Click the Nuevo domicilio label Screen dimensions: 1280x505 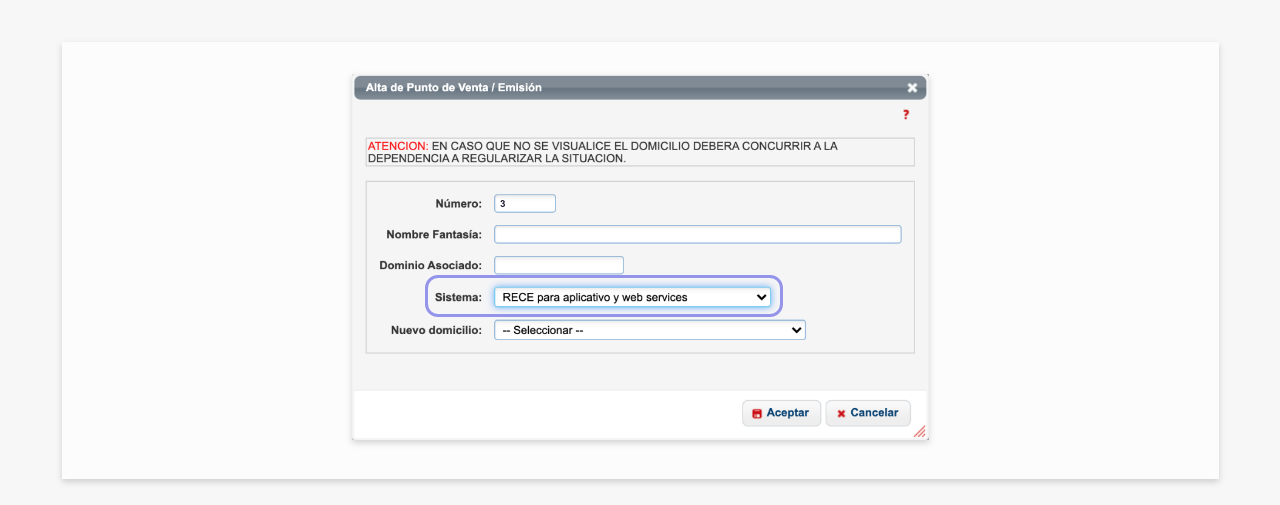pos(437,330)
